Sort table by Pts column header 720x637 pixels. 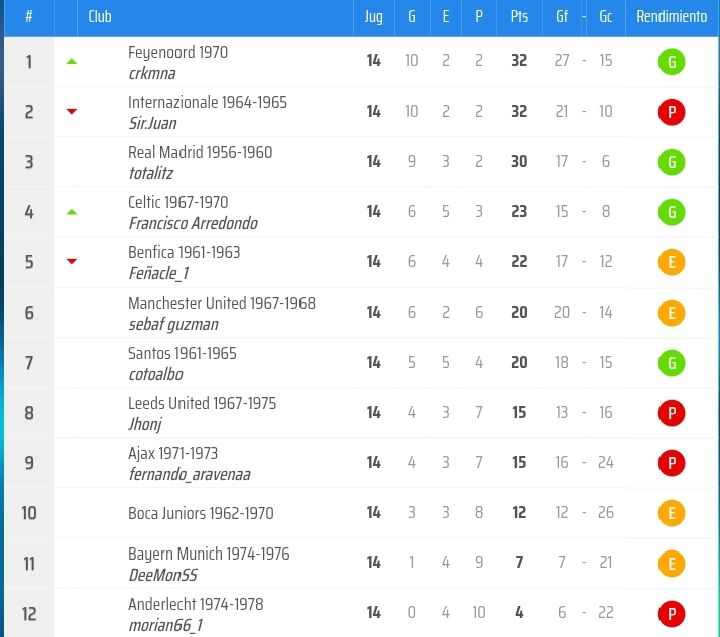[519, 17]
